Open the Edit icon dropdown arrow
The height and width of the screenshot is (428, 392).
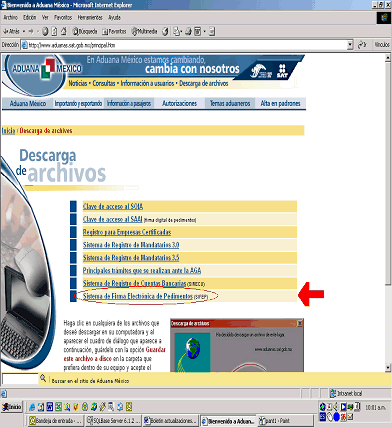[x=204, y=32]
